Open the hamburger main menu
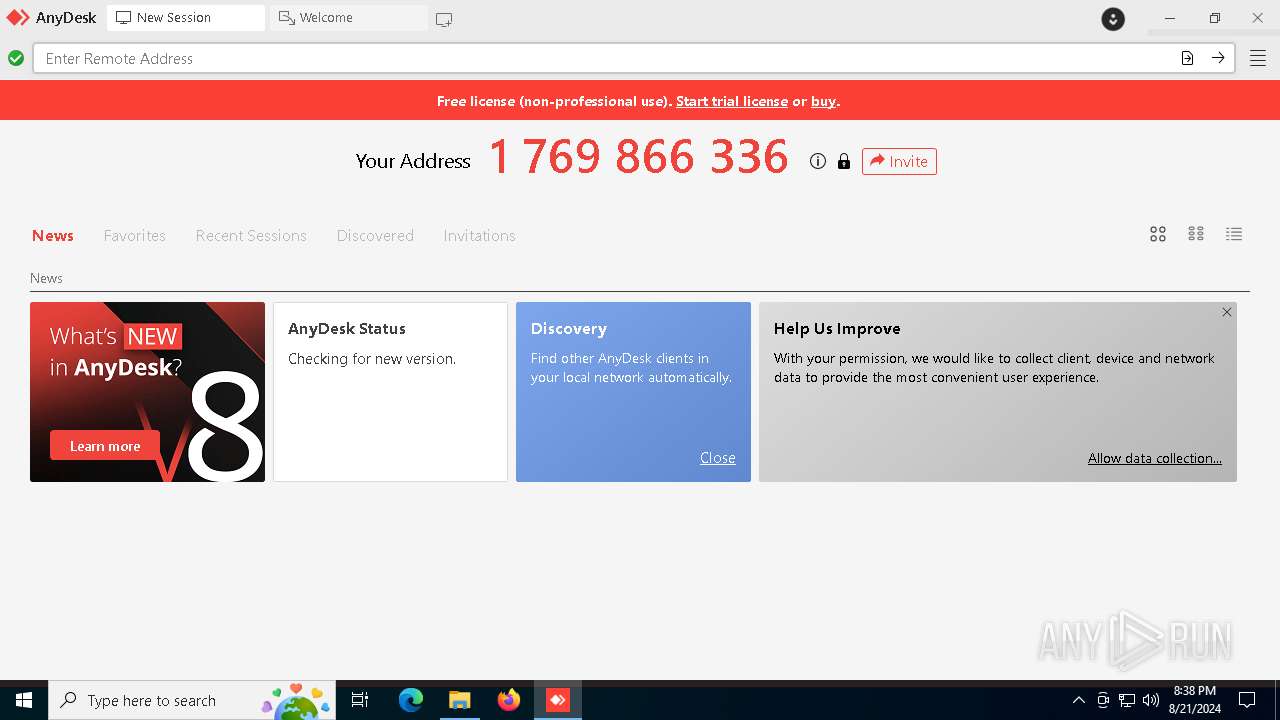Image resolution: width=1280 pixels, height=720 pixels. (1258, 59)
